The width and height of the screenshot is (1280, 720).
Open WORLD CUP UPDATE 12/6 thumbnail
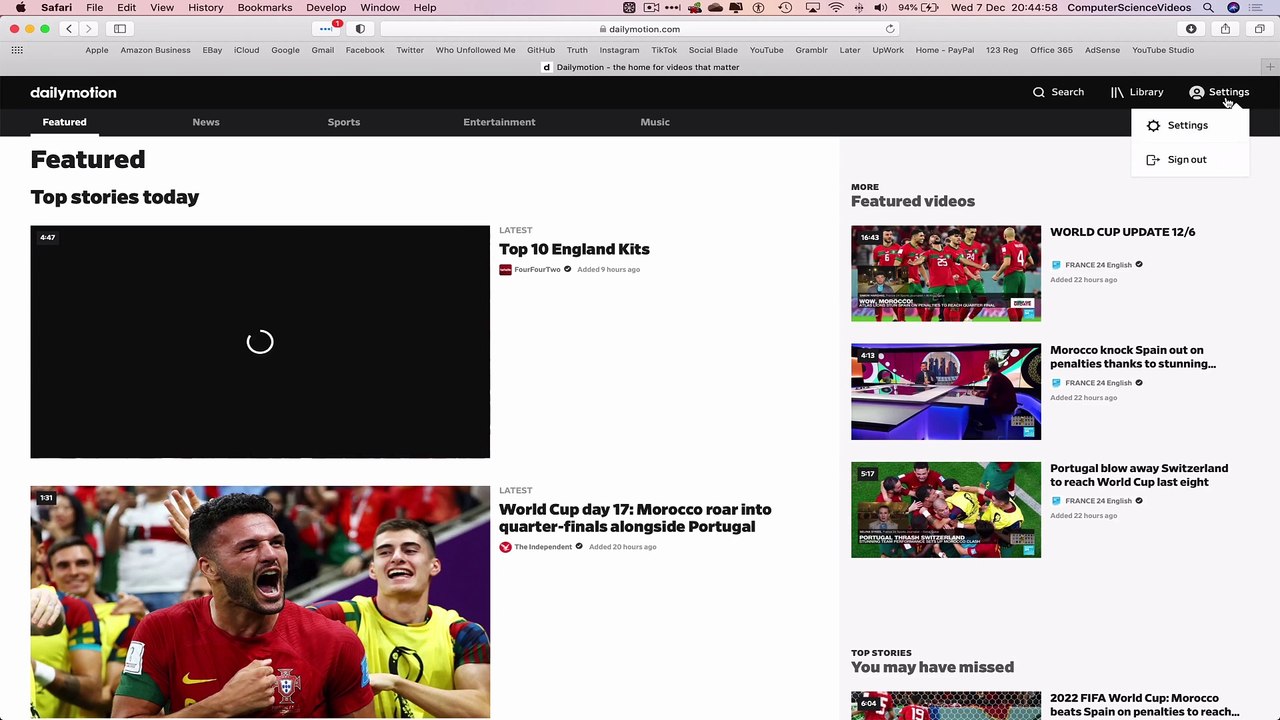pos(946,273)
